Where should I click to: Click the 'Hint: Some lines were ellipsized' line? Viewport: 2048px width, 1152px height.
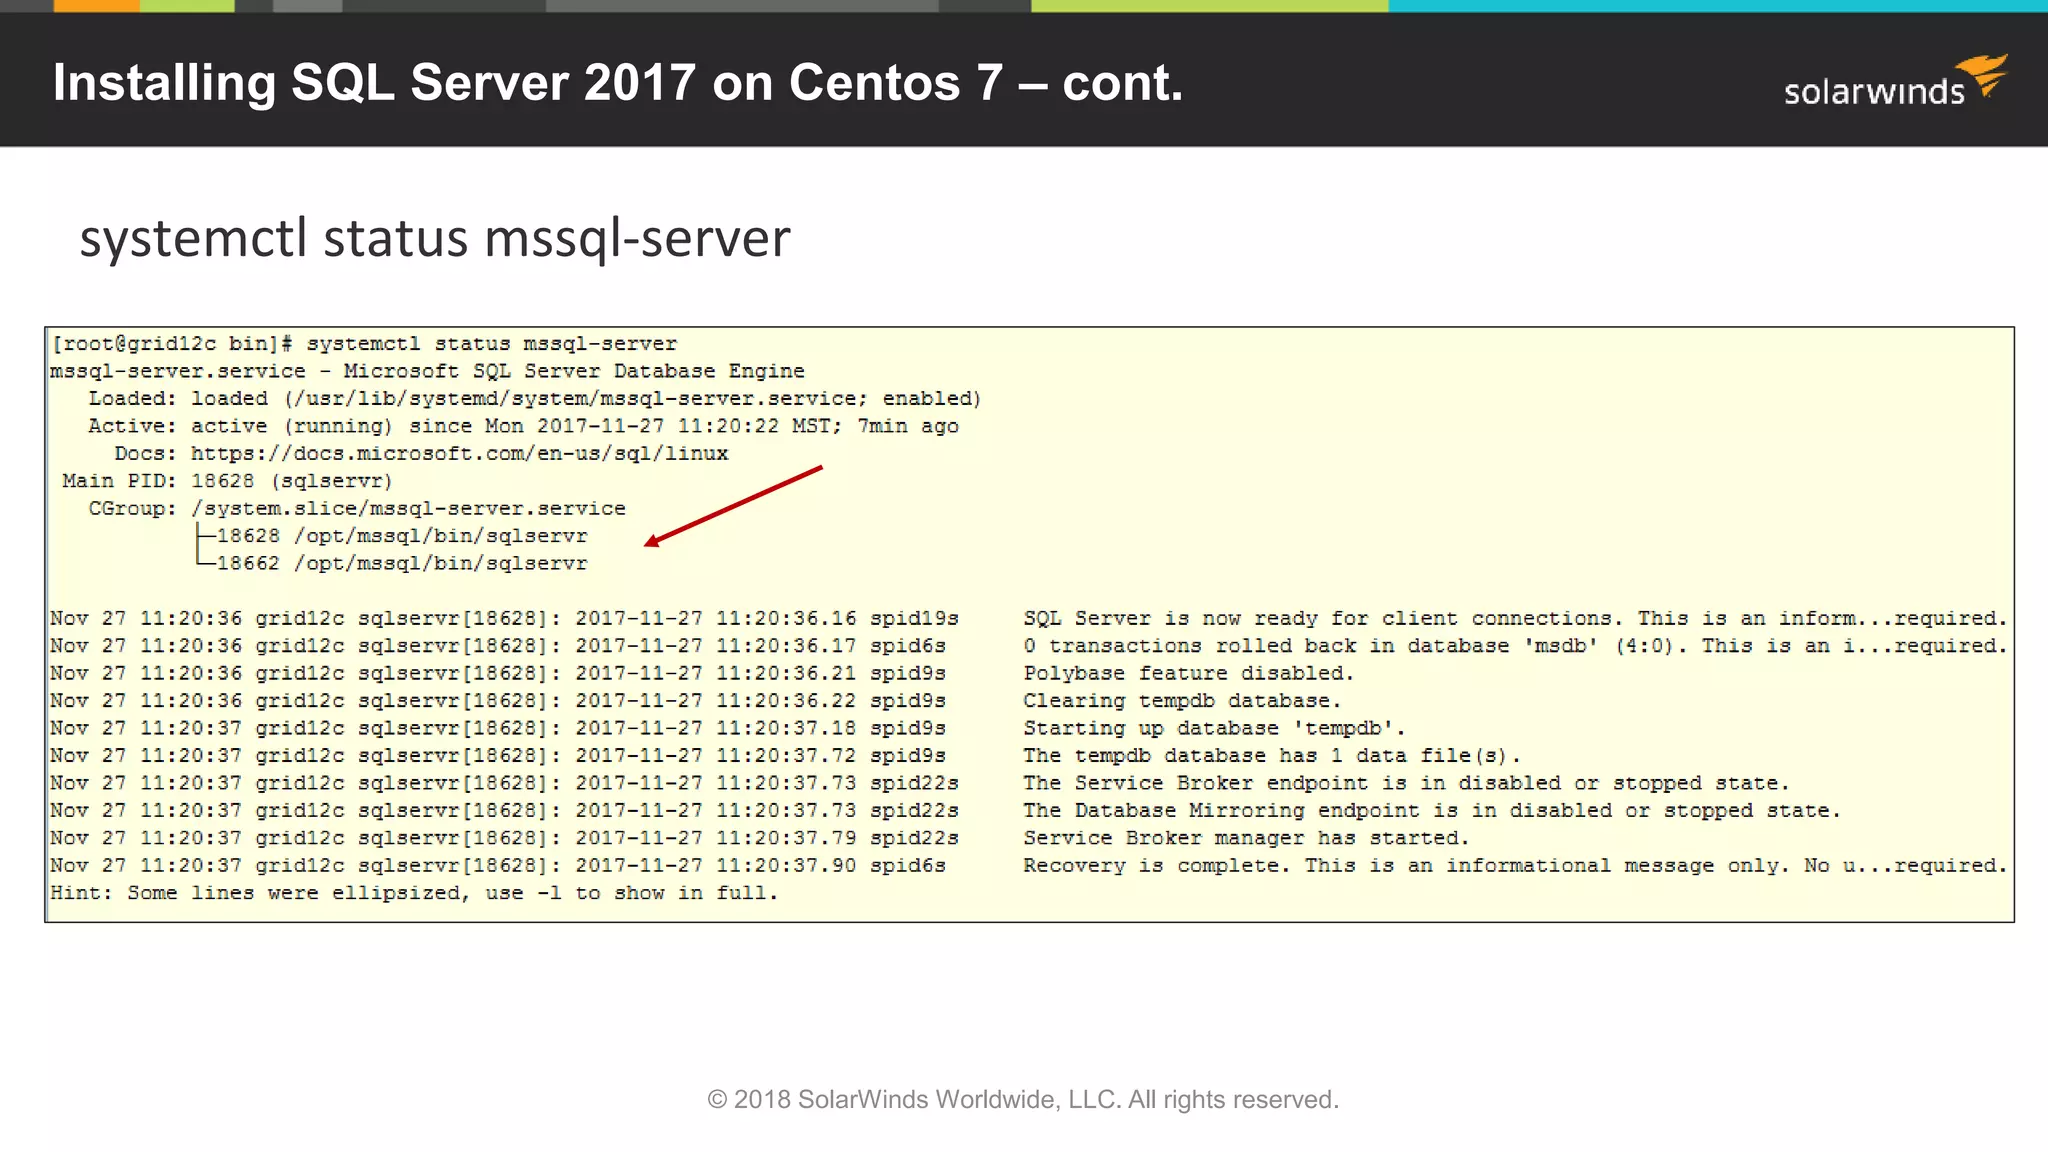point(414,893)
